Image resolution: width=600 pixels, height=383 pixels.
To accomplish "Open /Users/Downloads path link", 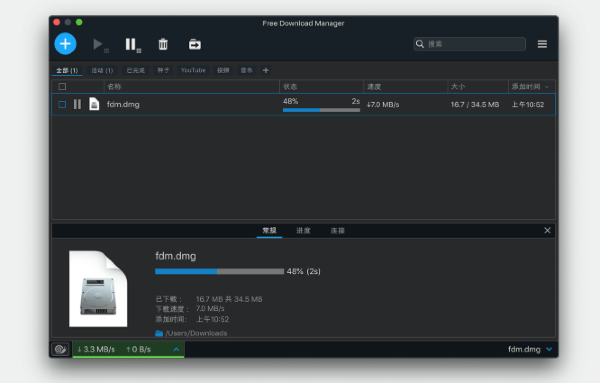I will pyautogui.click(x=196, y=333).
